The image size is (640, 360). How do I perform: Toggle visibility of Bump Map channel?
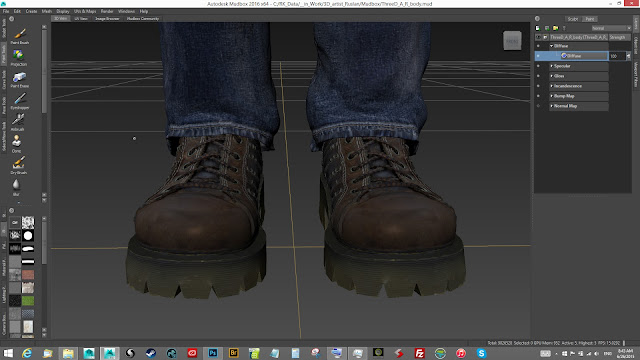538,96
